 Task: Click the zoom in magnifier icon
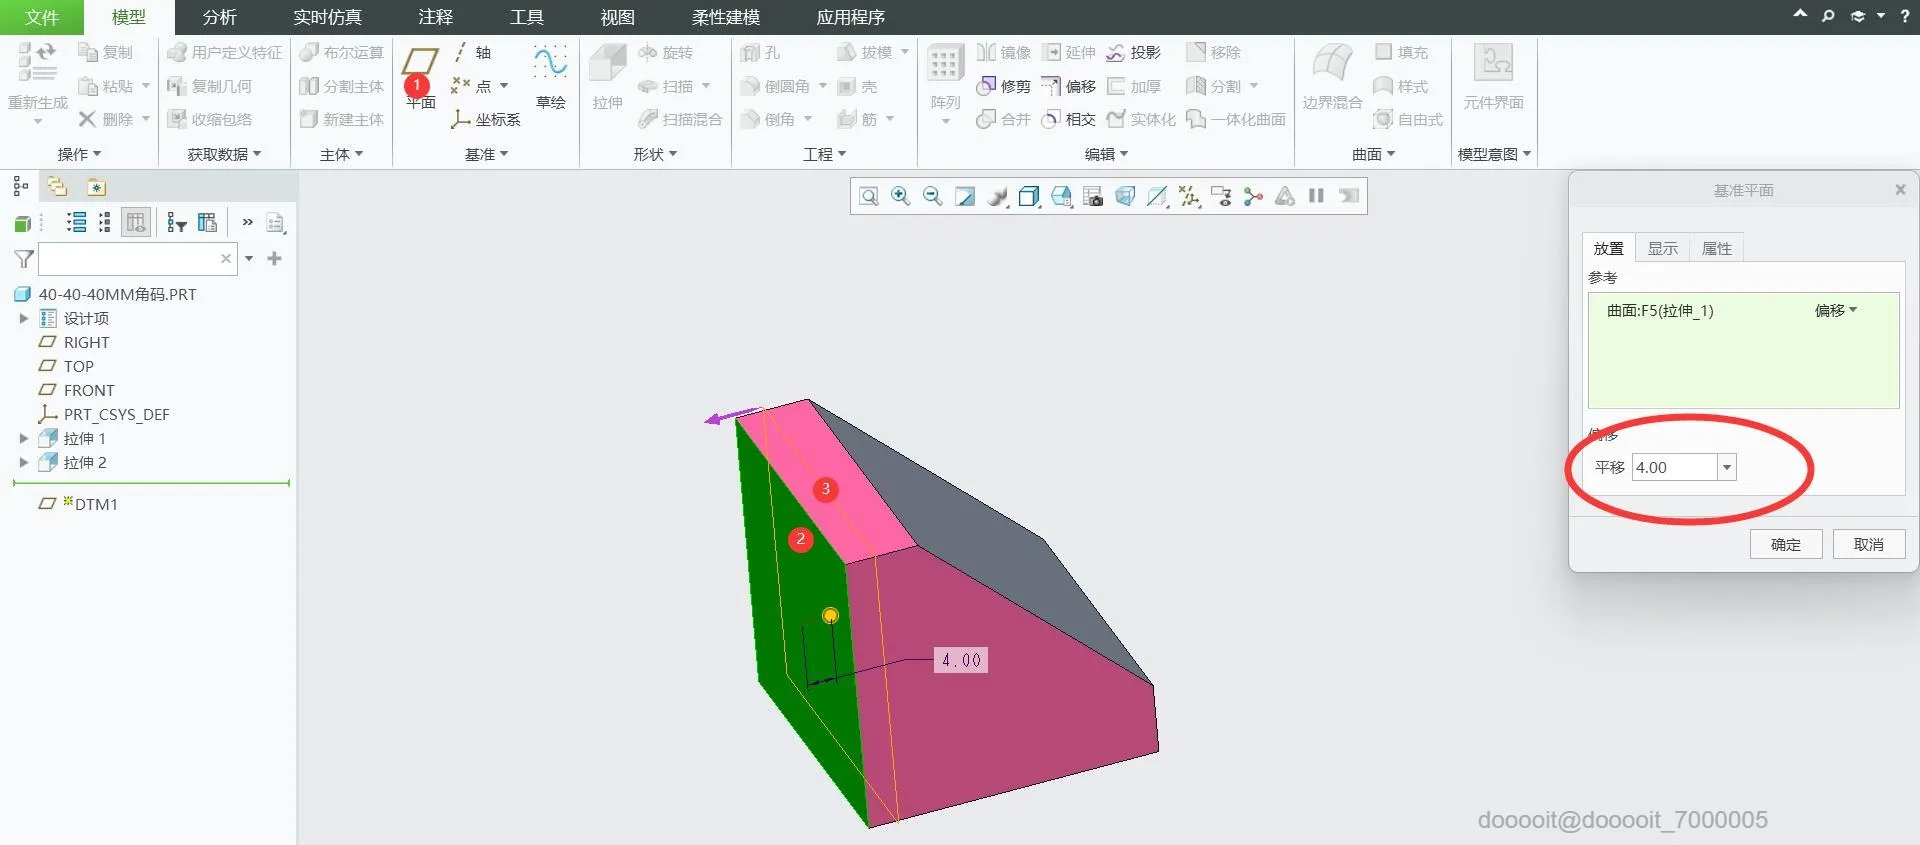point(901,196)
